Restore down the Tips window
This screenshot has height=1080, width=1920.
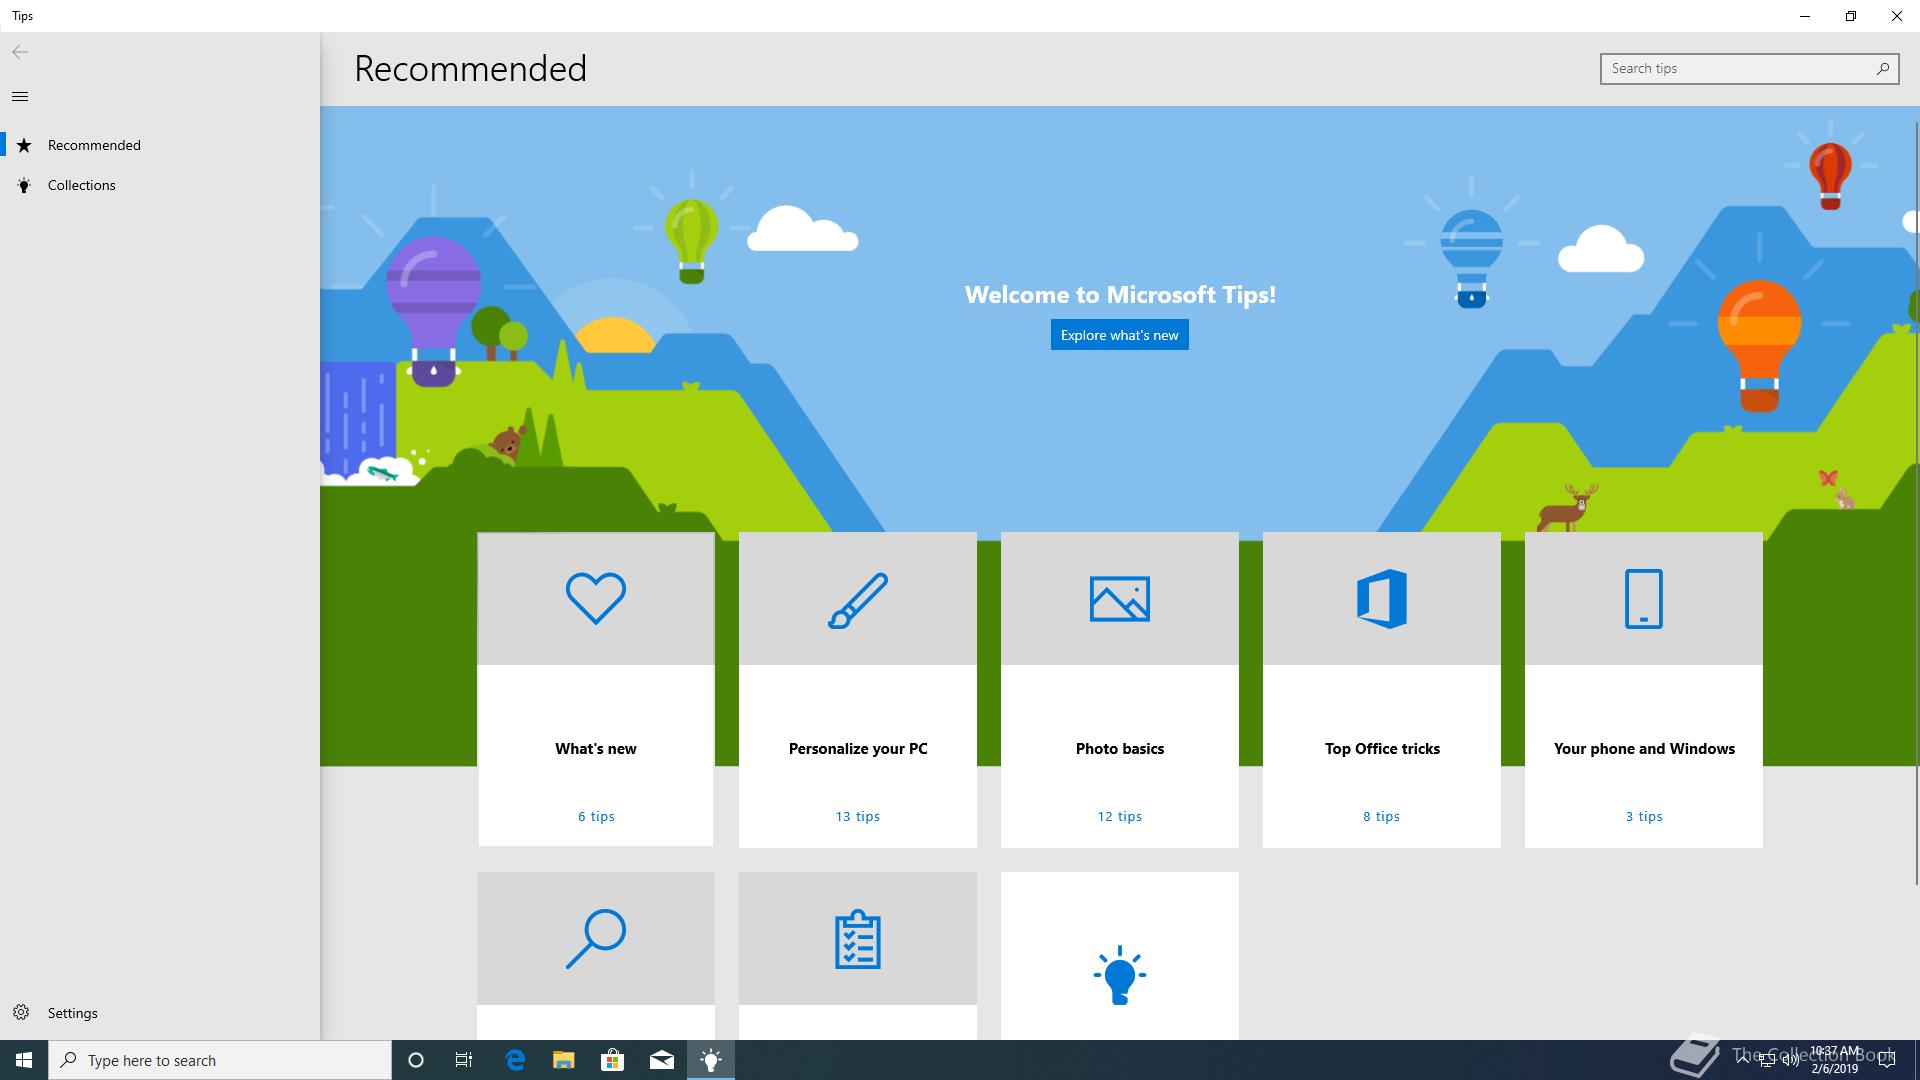pos(1851,16)
